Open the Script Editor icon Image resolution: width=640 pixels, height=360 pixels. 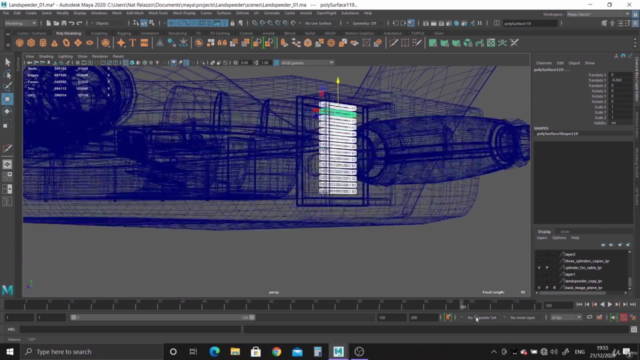click(633, 329)
